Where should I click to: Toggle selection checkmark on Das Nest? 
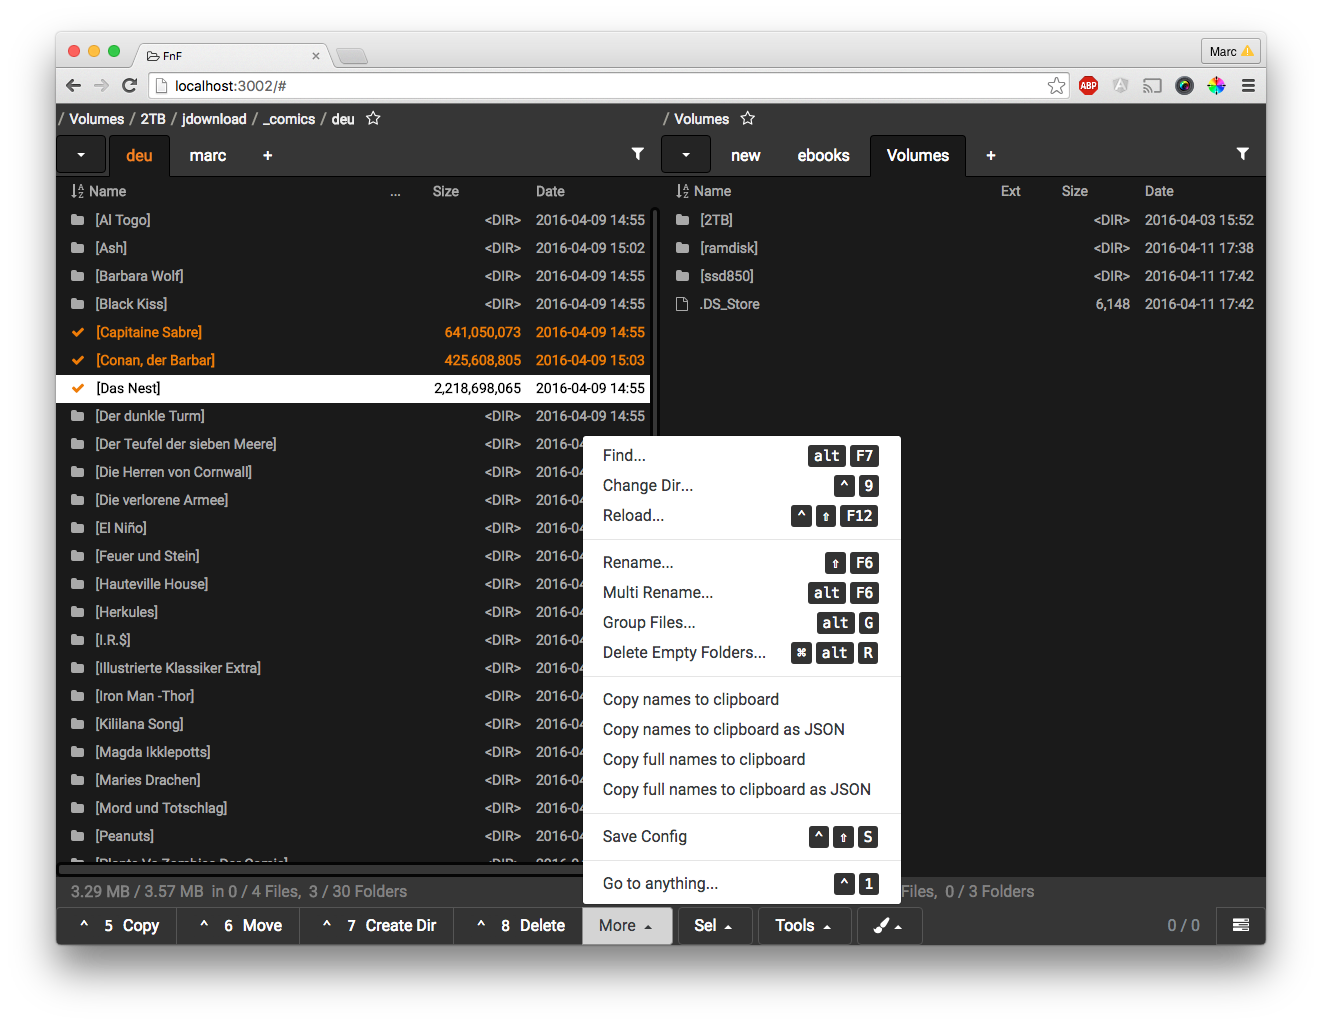[78, 388]
